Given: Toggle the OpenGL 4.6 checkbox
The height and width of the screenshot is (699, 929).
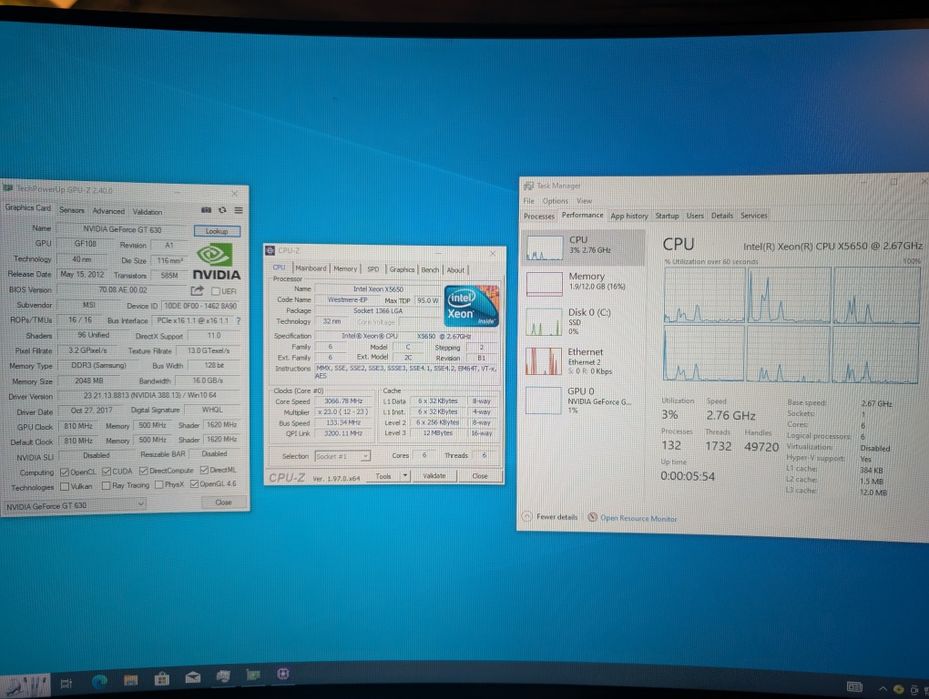Looking at the screenshot, I should coord(194,484).
